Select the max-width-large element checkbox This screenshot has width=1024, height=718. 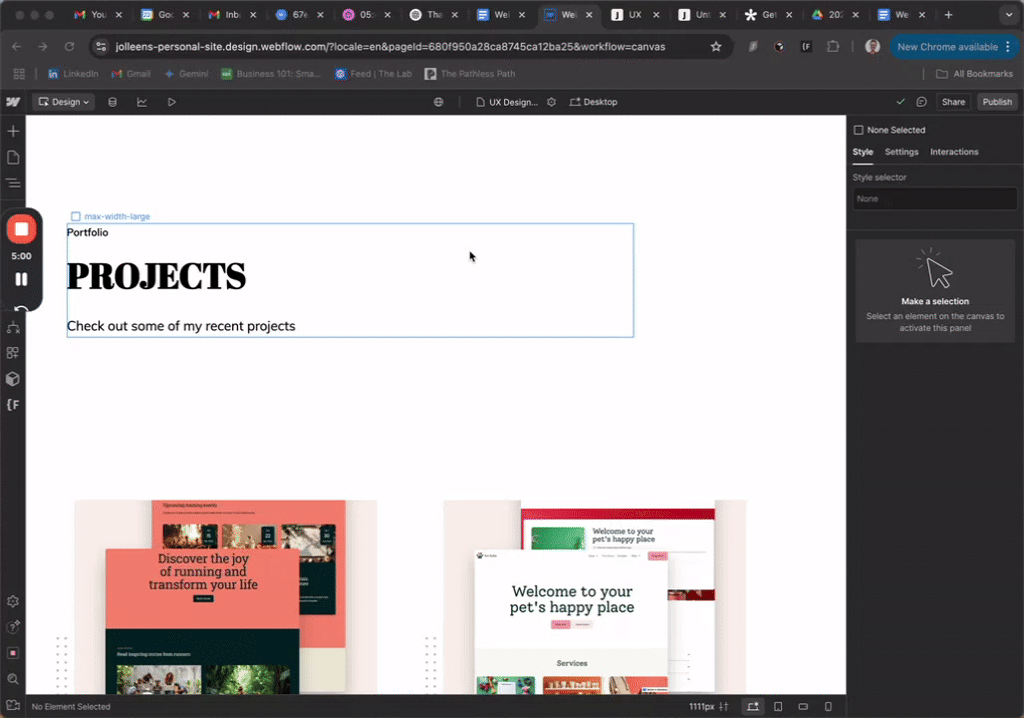pyautogui.click(x=76, y=215)
